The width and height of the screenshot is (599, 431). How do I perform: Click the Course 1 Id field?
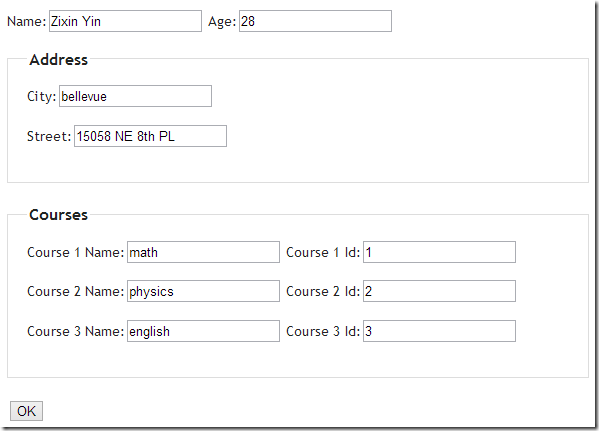click(x=439, y=252)
